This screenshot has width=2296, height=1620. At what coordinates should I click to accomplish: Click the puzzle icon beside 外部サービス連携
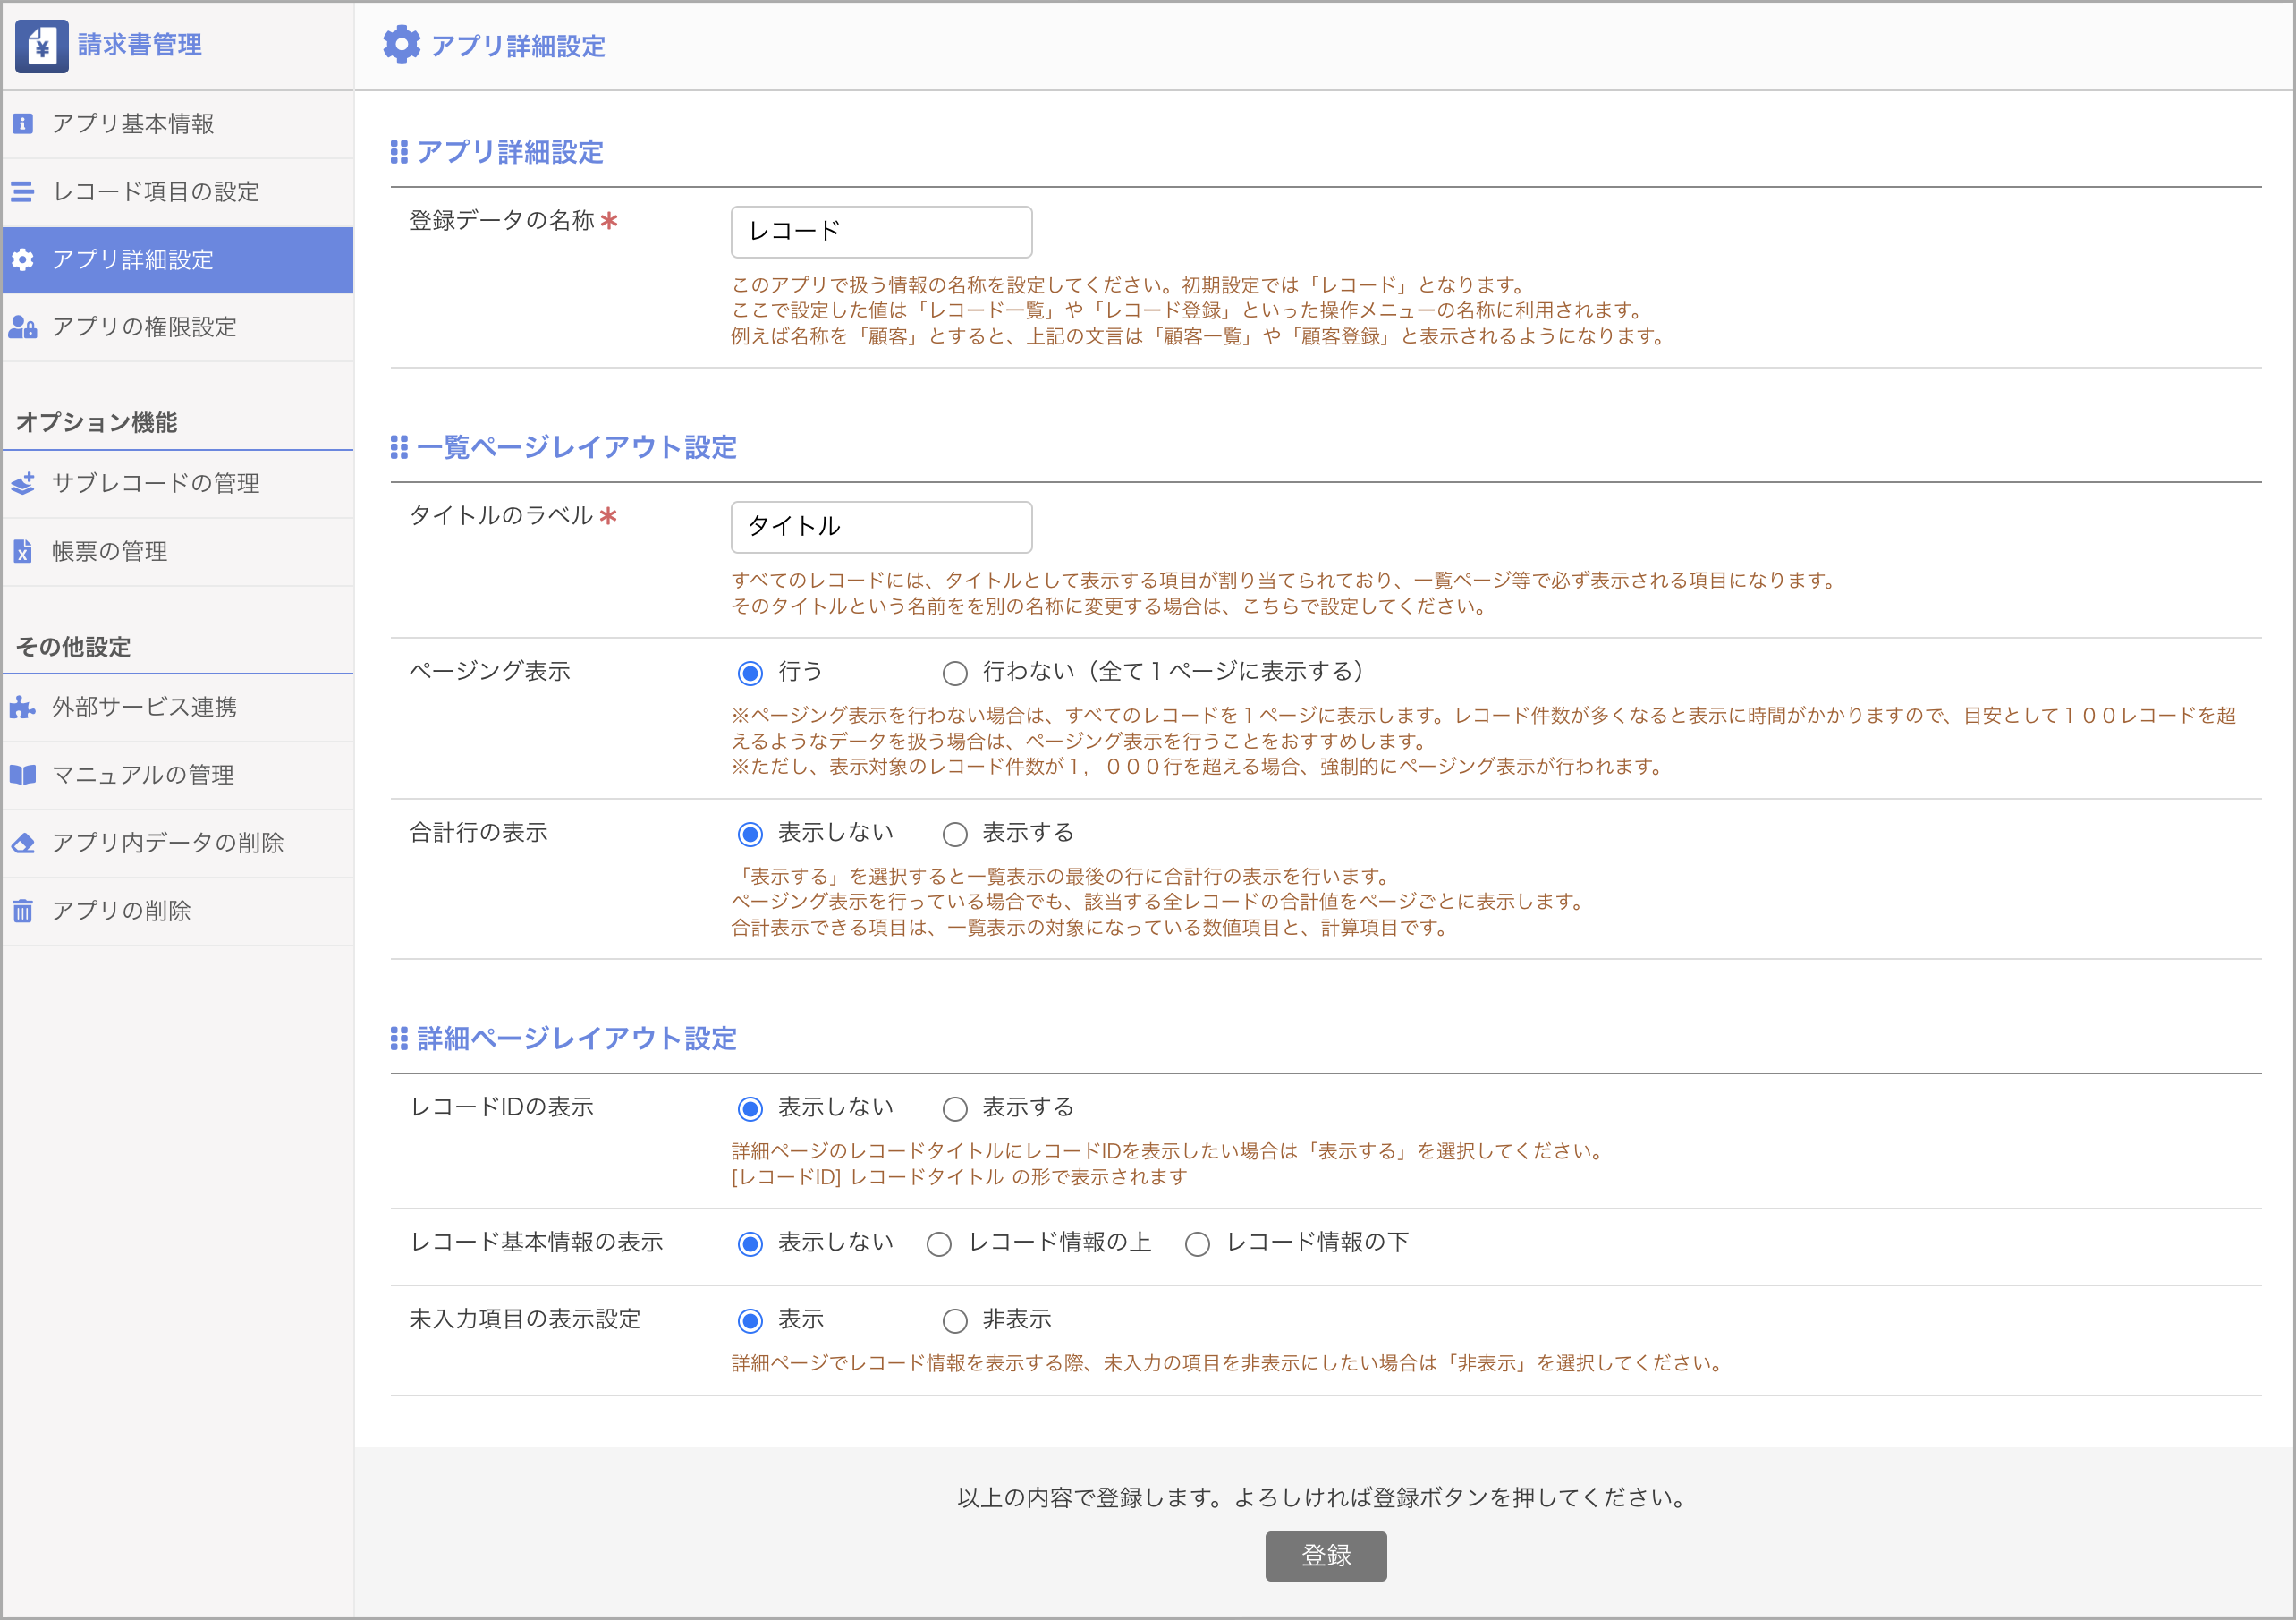click(23, 708)
